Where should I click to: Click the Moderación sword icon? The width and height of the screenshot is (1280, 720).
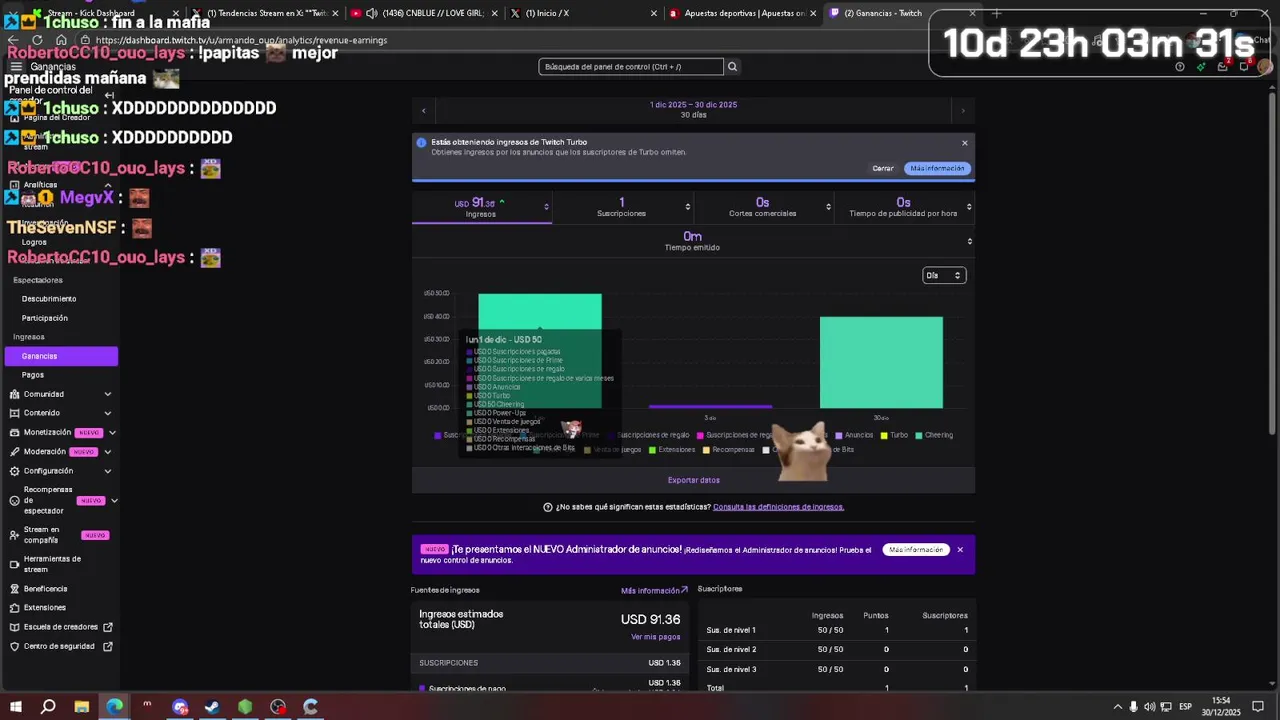(15, 452)
